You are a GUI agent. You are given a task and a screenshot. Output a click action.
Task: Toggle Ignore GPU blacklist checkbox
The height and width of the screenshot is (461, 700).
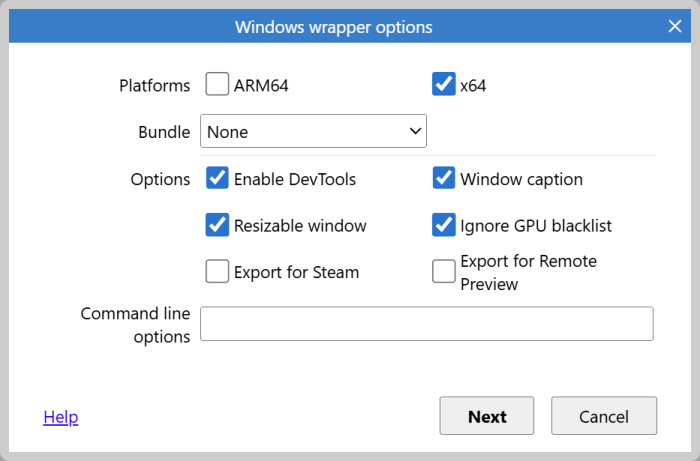[x=444, y=225]
